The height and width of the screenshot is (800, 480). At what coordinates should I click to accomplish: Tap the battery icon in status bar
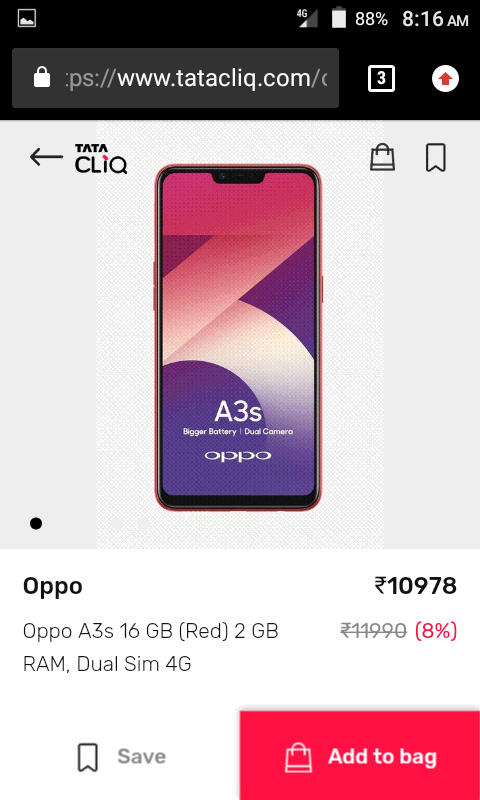(x=339, y=18)
